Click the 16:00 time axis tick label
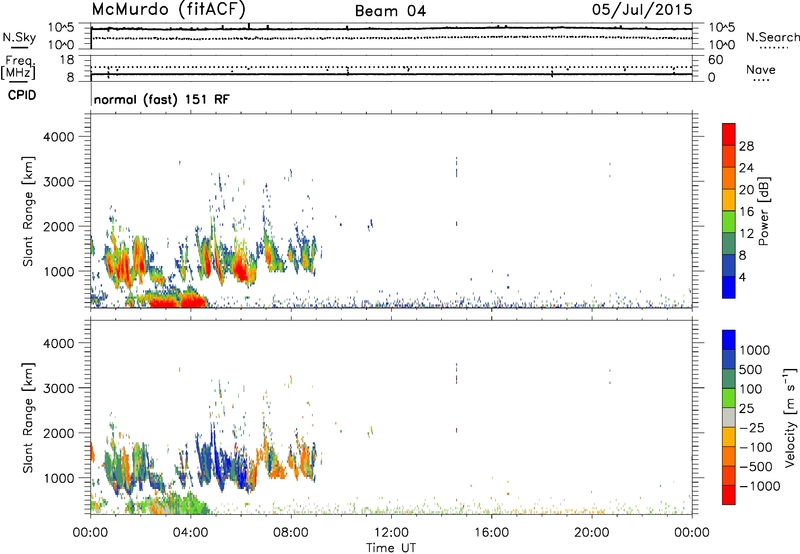The width and height of the screenshot is (800, 554). click(491, 533)
